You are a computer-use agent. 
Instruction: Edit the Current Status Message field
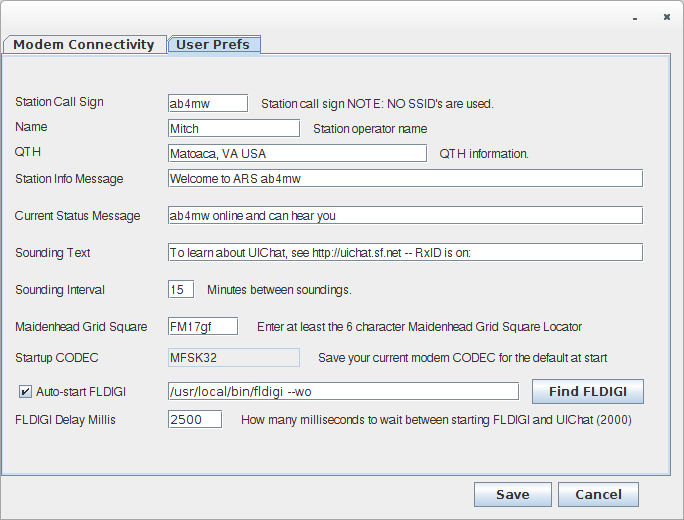click(405, 215)
